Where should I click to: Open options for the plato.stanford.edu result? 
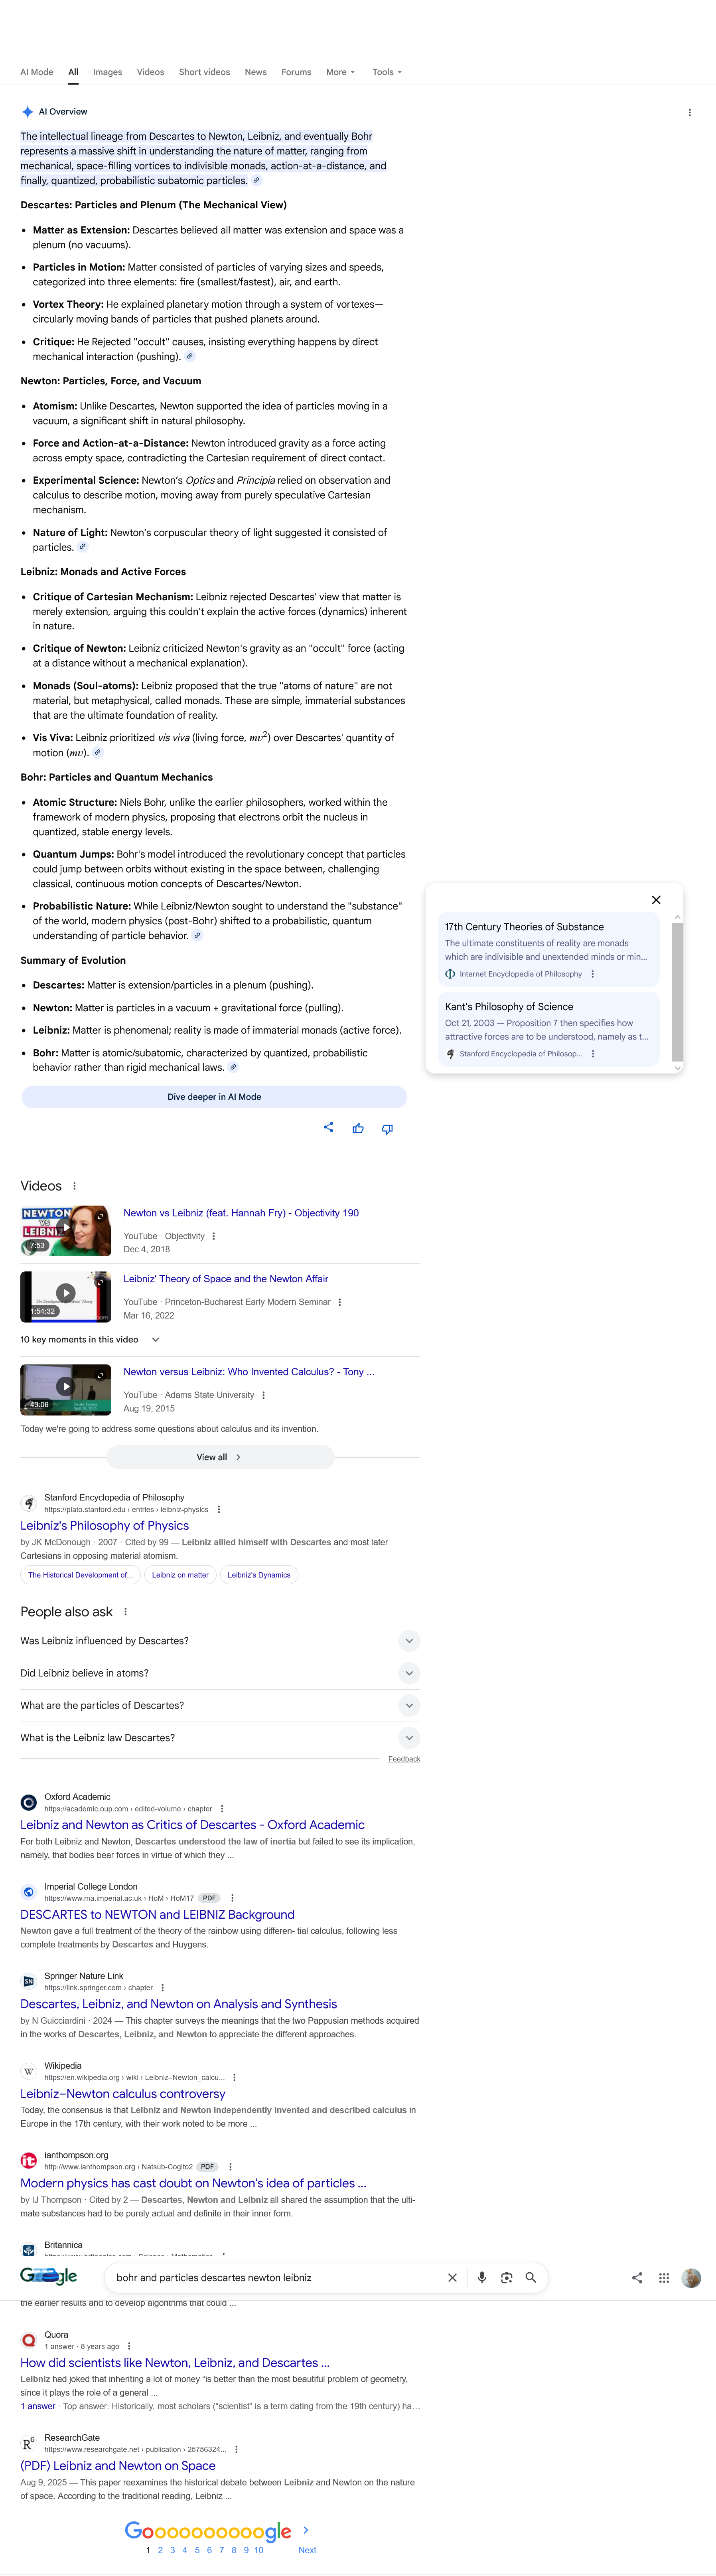click(x=219, y=1510)
